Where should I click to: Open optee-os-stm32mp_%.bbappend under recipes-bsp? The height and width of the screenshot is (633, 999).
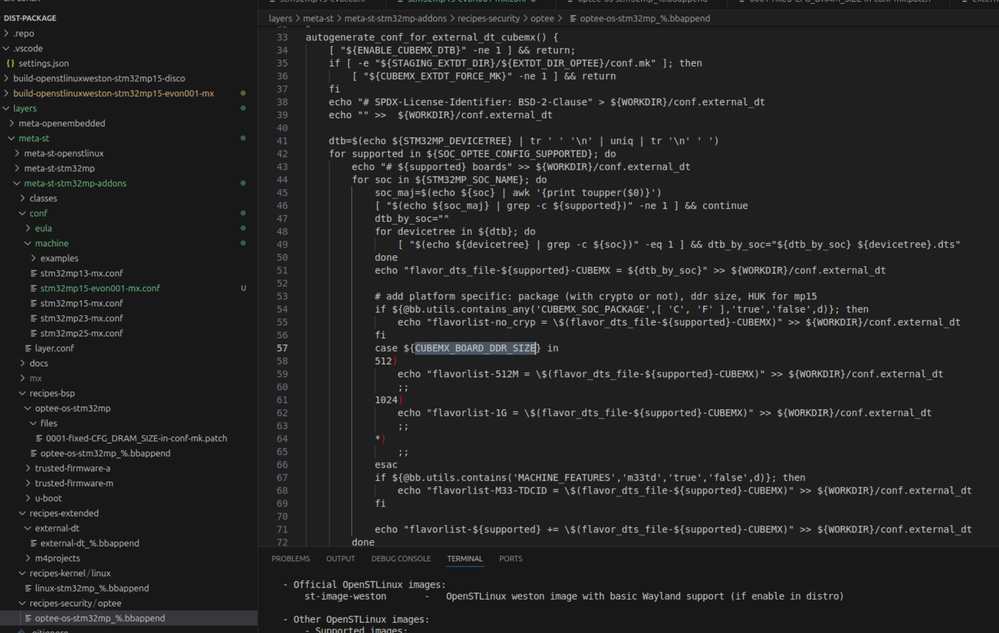105,453
